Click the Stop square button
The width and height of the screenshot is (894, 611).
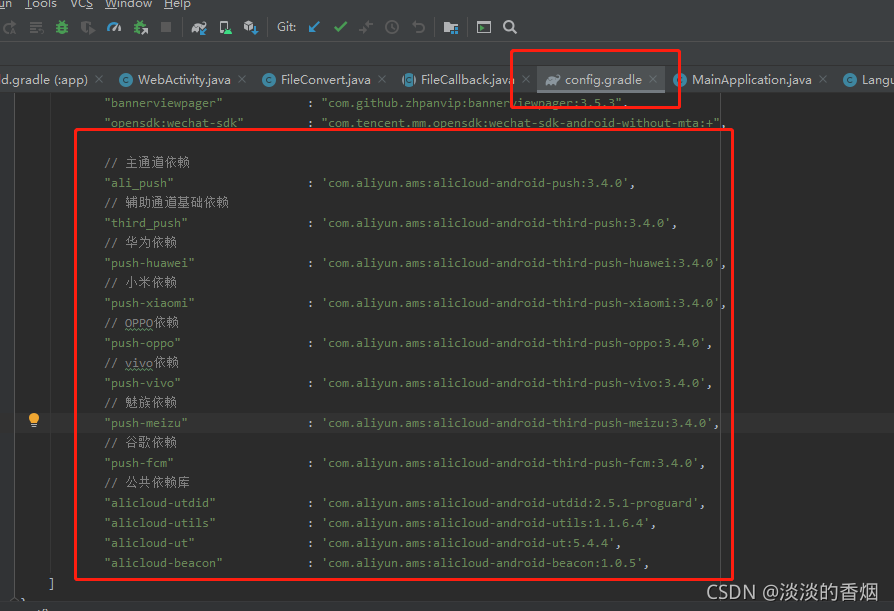166,27
